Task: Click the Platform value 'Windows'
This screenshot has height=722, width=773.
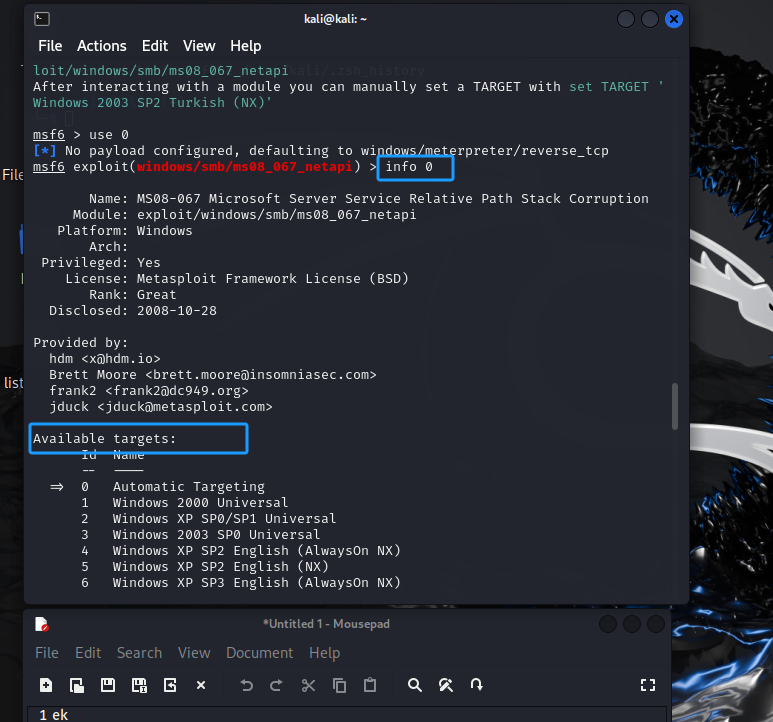Action: coord(164,231)
